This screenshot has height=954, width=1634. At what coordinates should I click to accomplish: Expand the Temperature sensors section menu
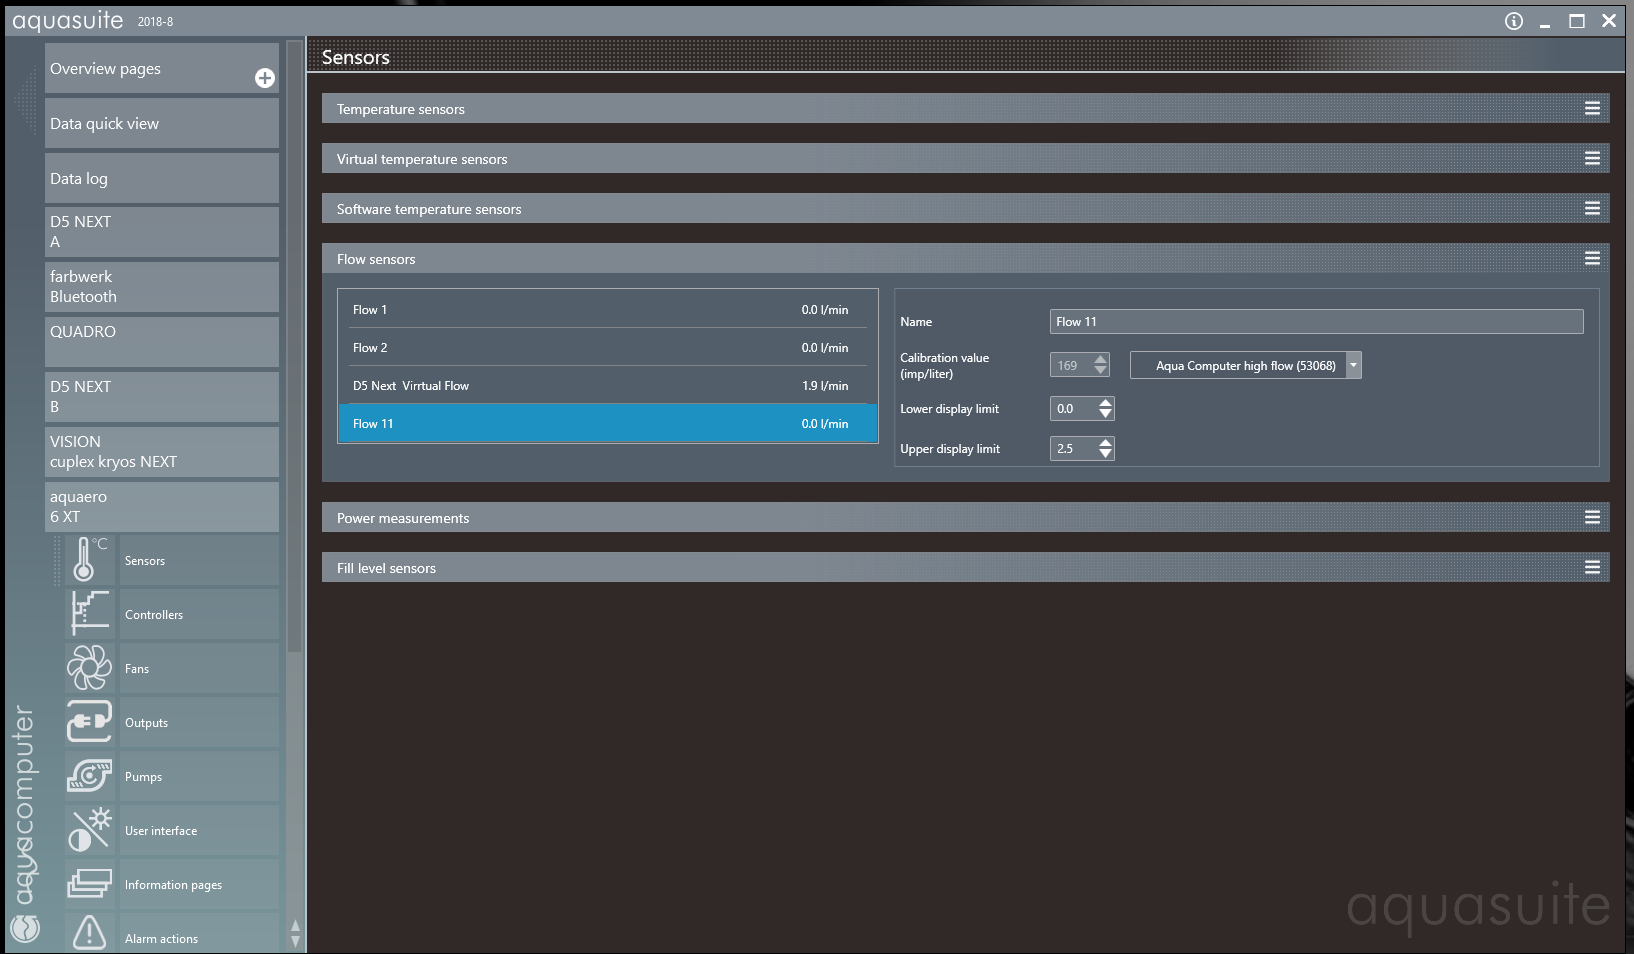[x=1592, y=109]
